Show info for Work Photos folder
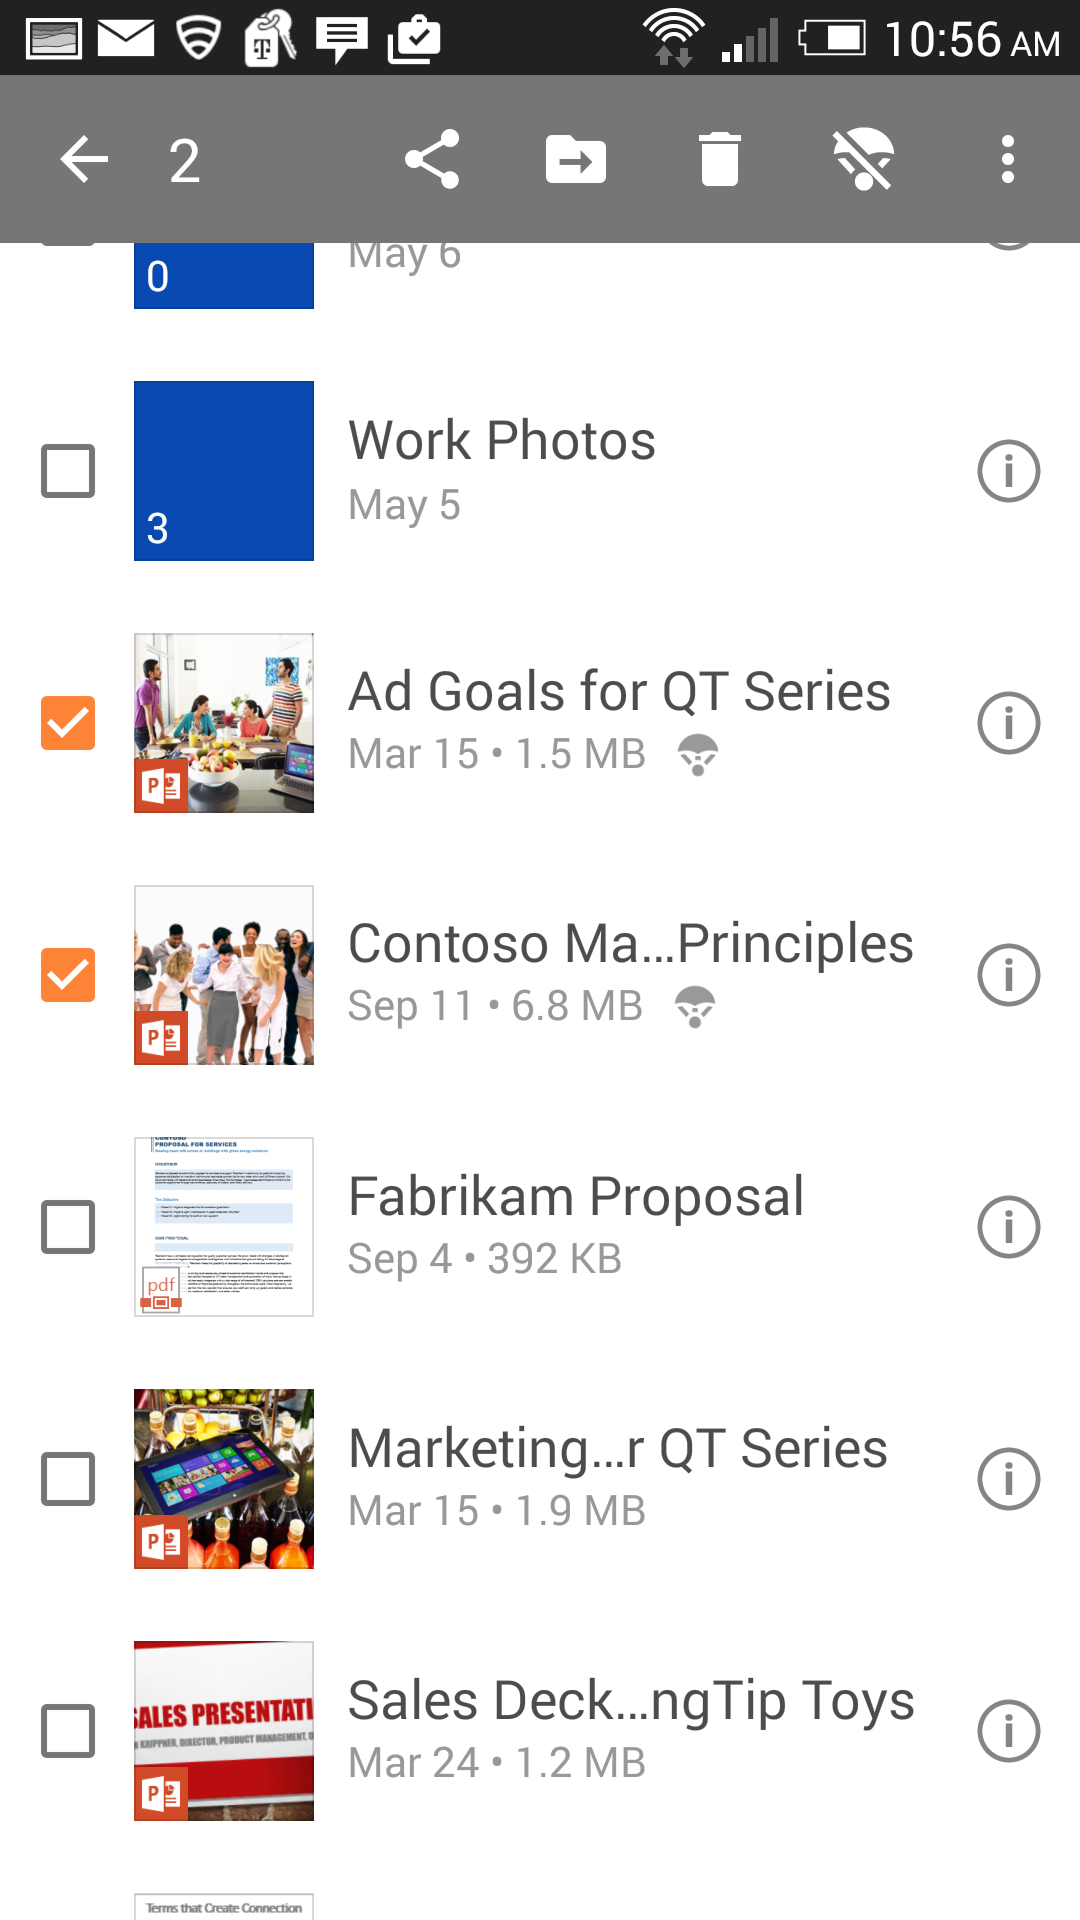This screenshot has height=1920, width=1080. (x=1008, y=471)
